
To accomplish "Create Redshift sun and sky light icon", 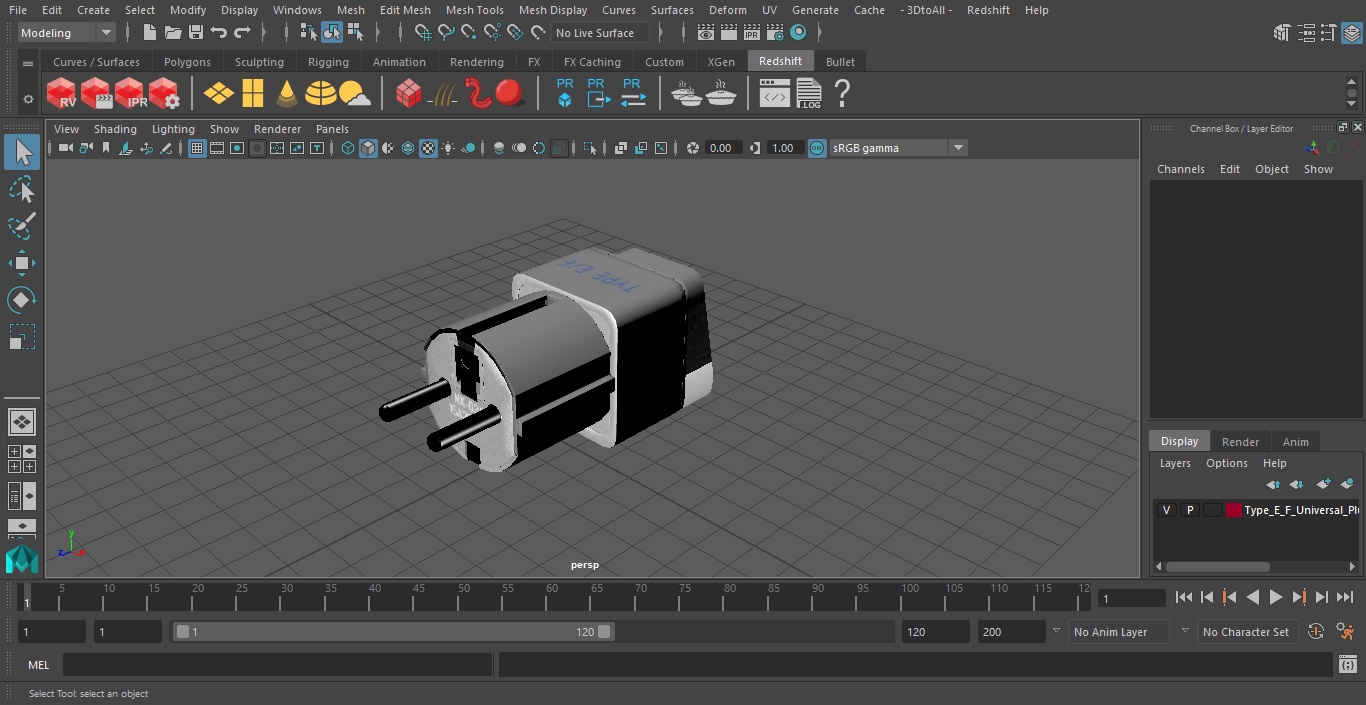I will pos(354,94).
